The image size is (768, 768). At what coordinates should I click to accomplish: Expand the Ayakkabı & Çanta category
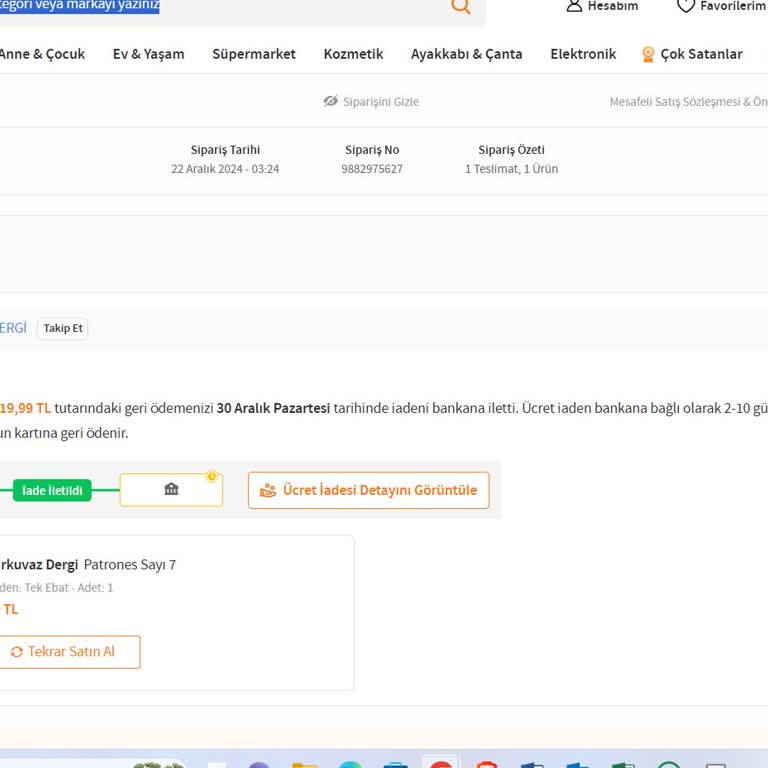[466, 54]
